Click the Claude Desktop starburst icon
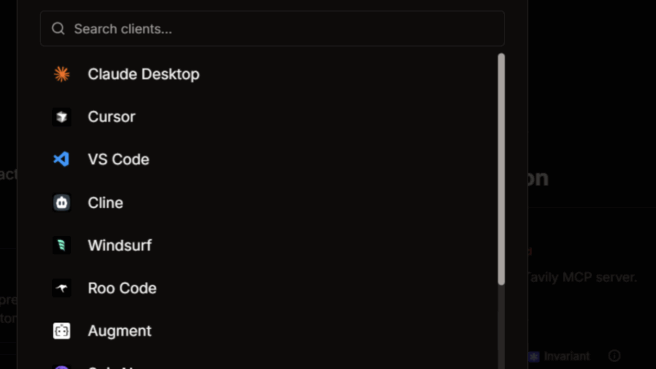Viewport: 656px width, 369px height. pos(62,74)
